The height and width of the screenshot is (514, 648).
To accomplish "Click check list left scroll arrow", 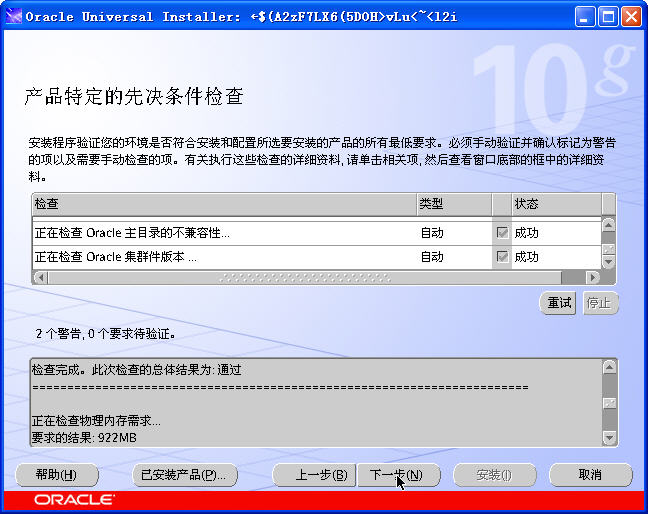I will point(40,277).
